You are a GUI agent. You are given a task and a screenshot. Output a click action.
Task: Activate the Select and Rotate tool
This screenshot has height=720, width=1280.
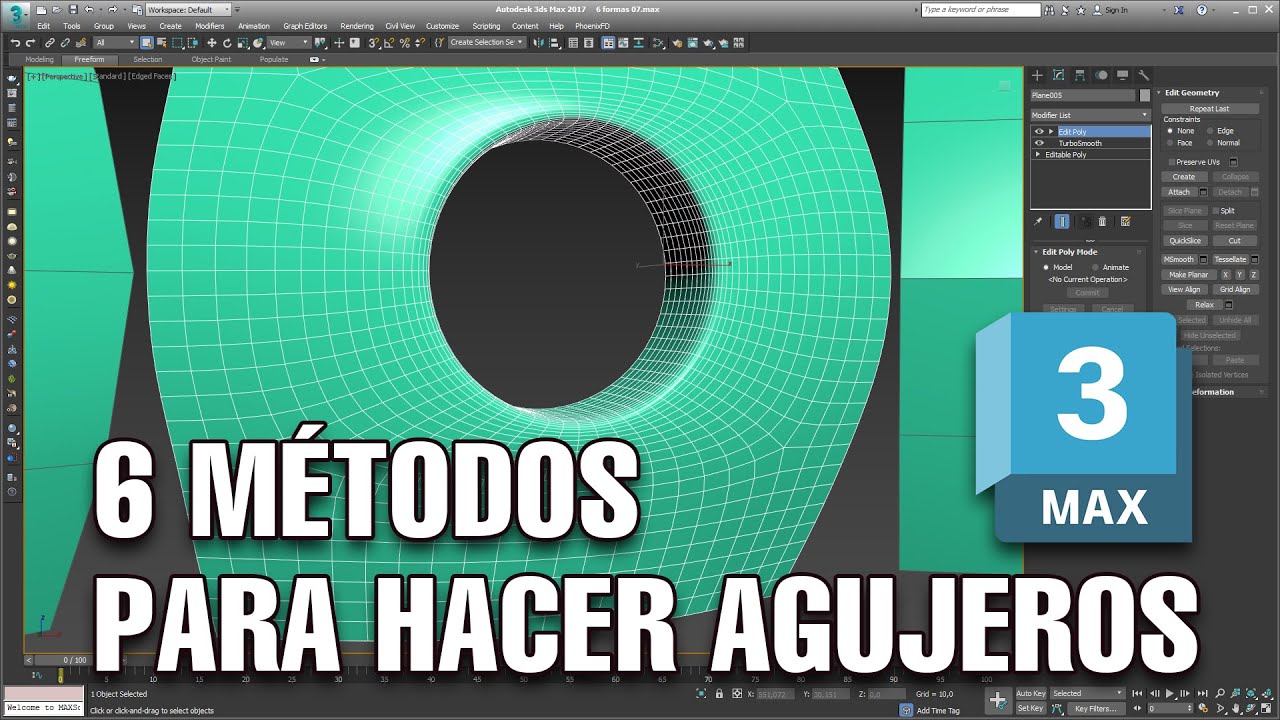(x=227, y=43)
